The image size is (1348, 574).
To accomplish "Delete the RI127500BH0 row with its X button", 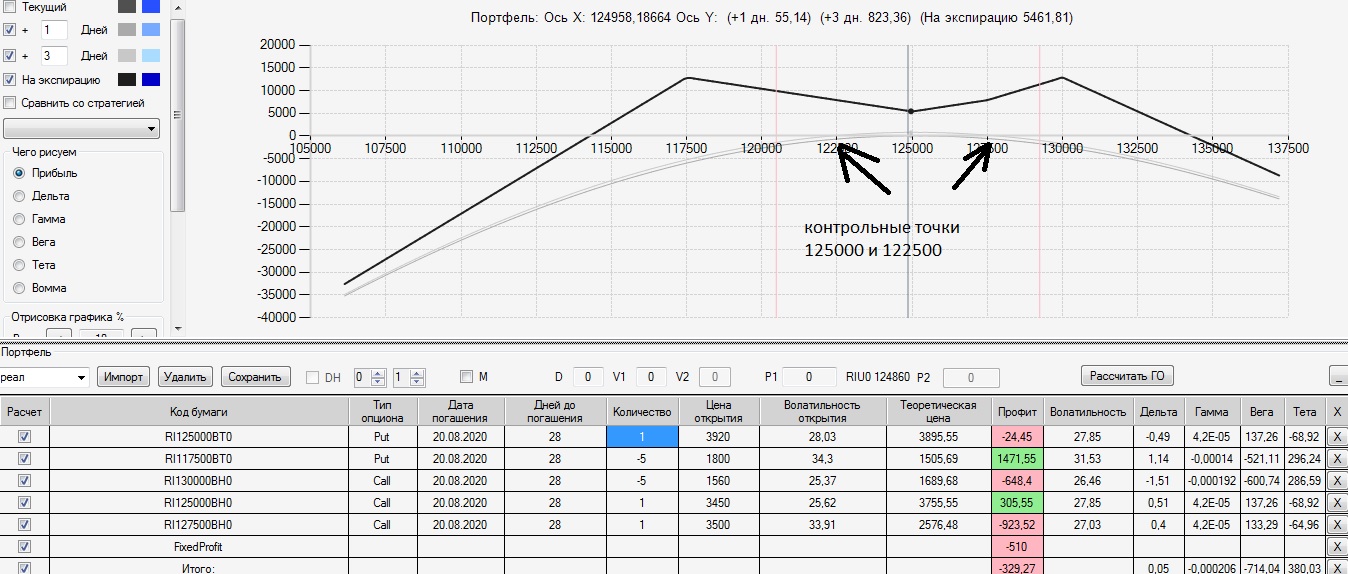I will [x=1338, y=525].
